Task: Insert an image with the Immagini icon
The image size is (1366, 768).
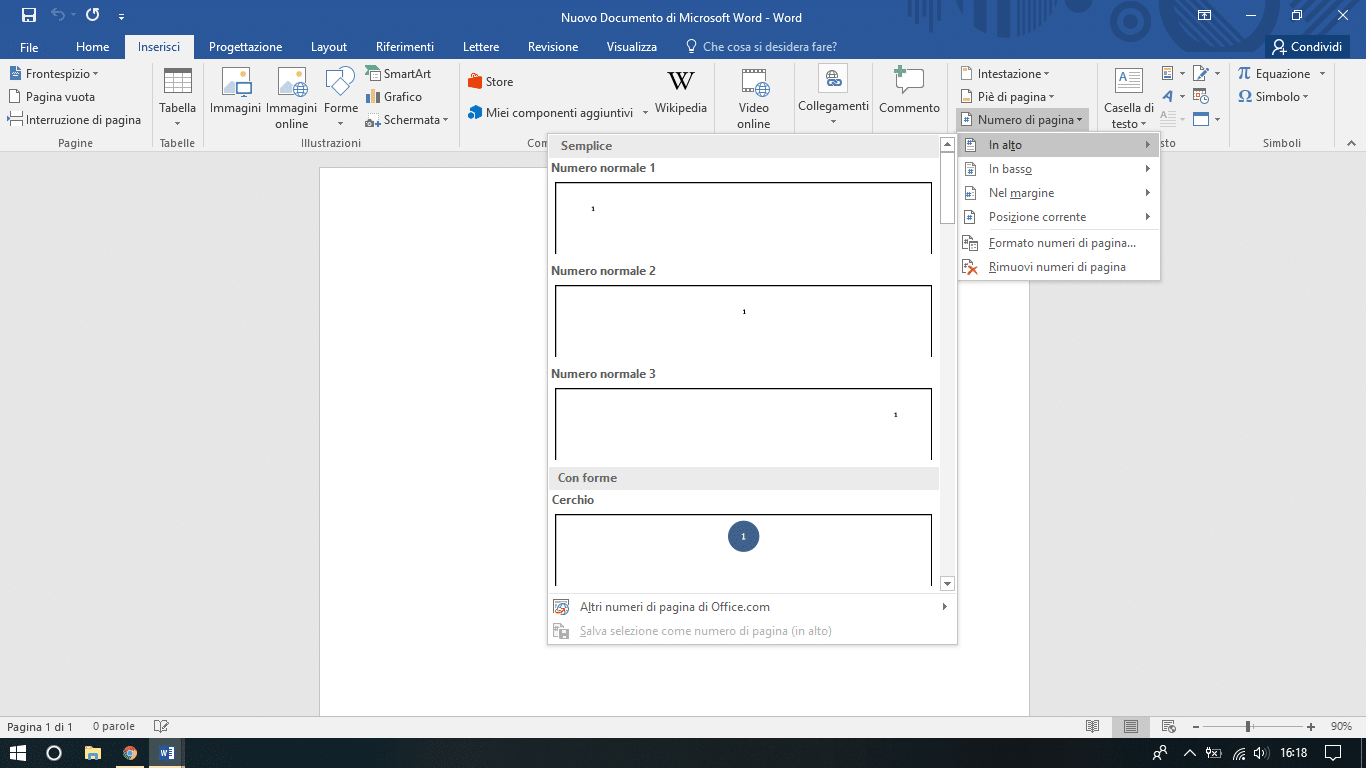Action: [236, 95]
